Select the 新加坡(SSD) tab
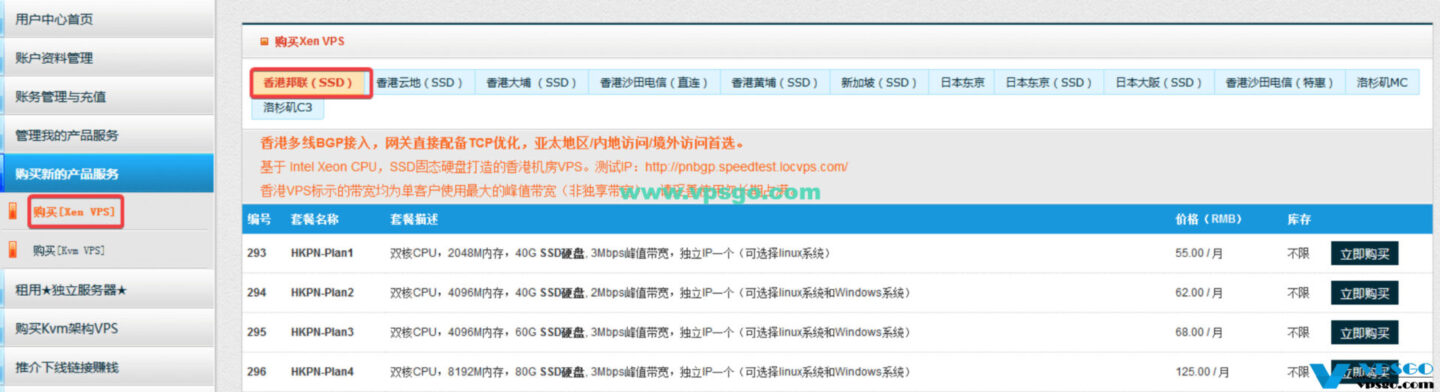The width and height of the screenshot is (1440, 392). [879, 82]
